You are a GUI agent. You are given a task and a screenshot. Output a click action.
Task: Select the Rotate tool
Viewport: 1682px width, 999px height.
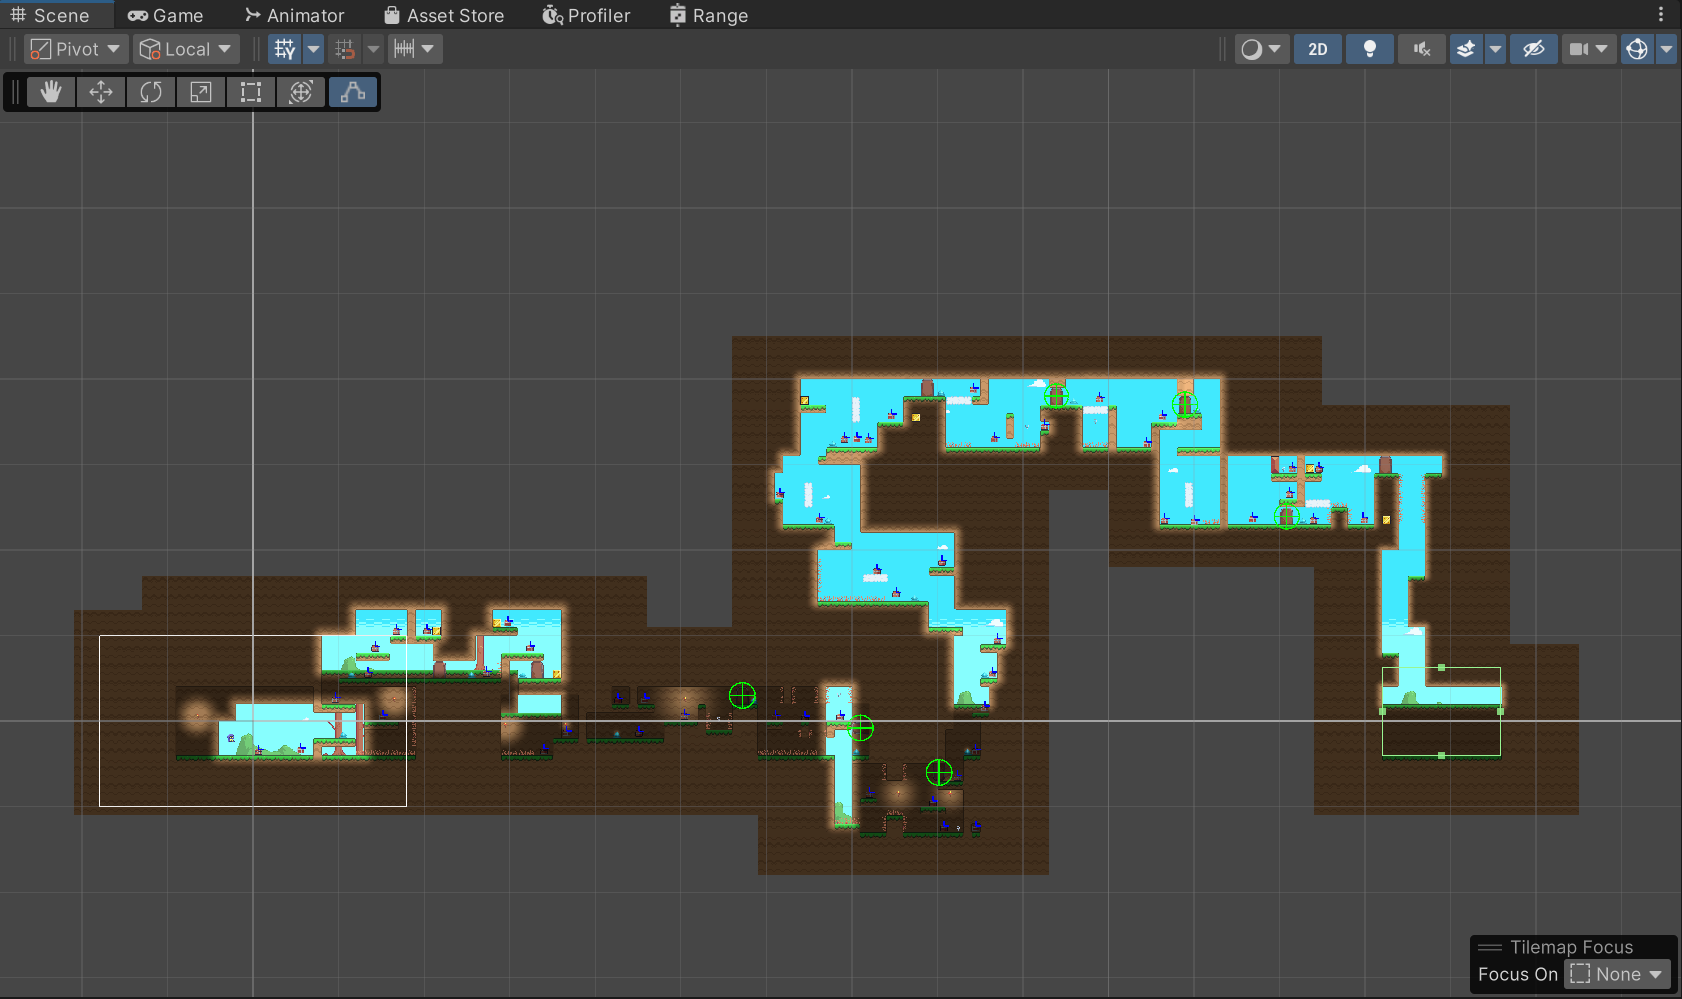pos(151,92)
